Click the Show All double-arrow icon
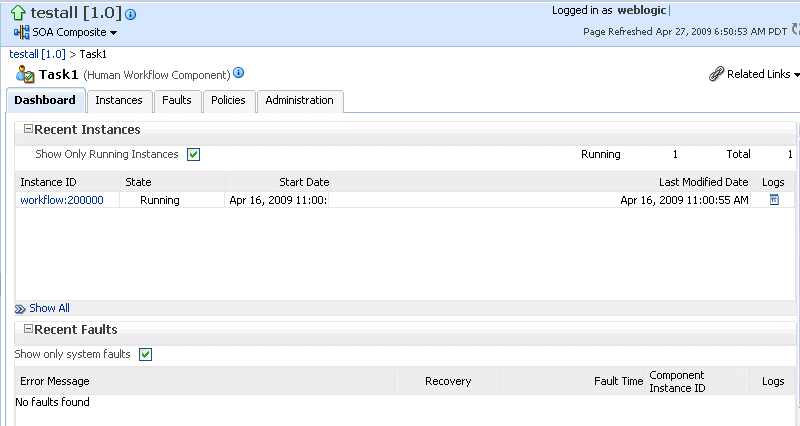This screenshot has height=426, width=800. [x=20, y=309]
